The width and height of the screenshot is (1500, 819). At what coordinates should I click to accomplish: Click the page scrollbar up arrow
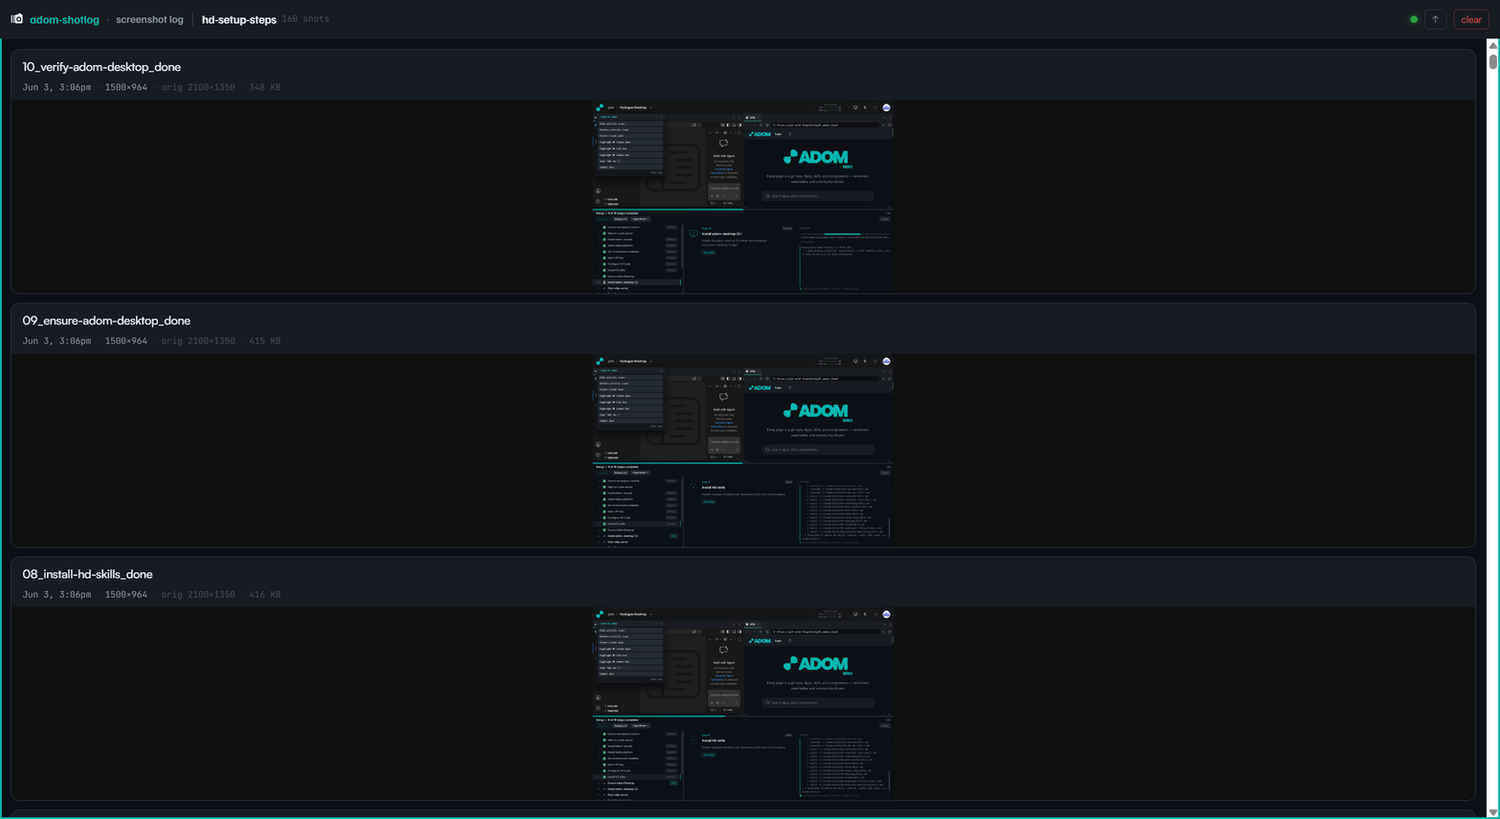click(x=1493, y=45)
